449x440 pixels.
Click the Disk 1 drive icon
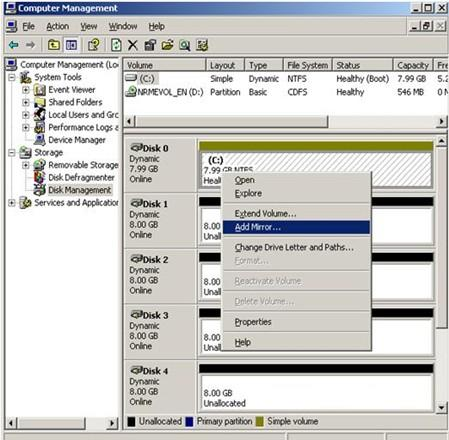point(136,203)
